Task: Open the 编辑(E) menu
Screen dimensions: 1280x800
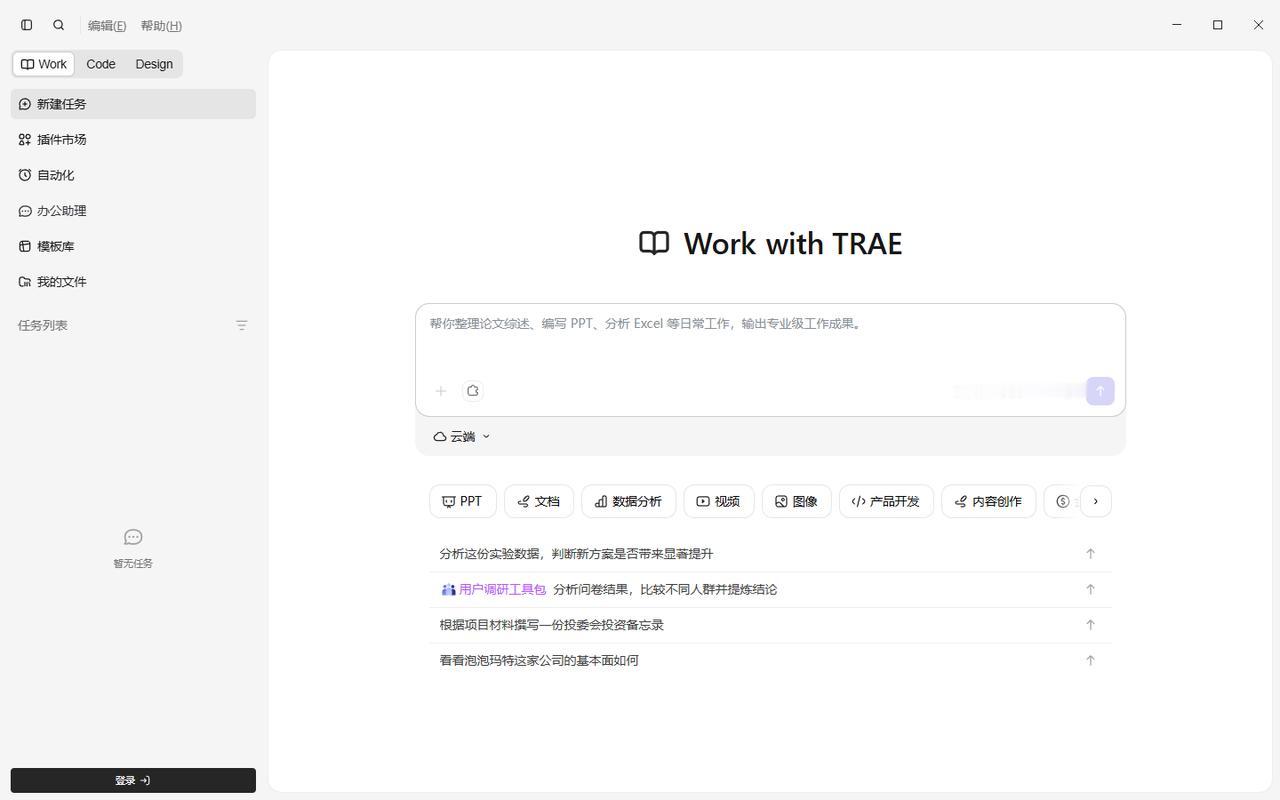Action: (x=107, y=26)
